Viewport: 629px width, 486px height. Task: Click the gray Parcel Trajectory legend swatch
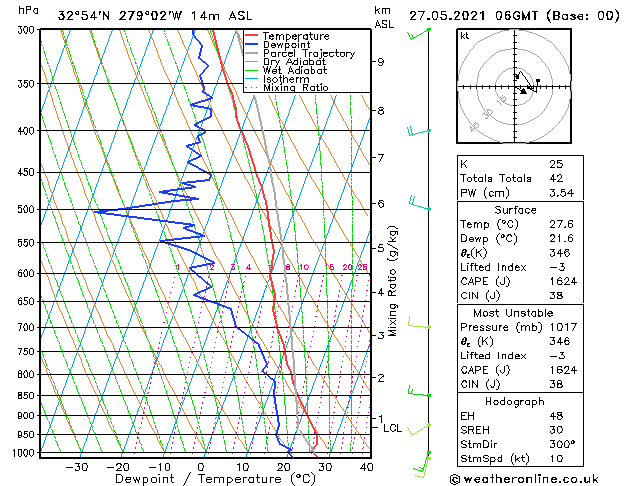pyautogui.click(x=251, y=53)
